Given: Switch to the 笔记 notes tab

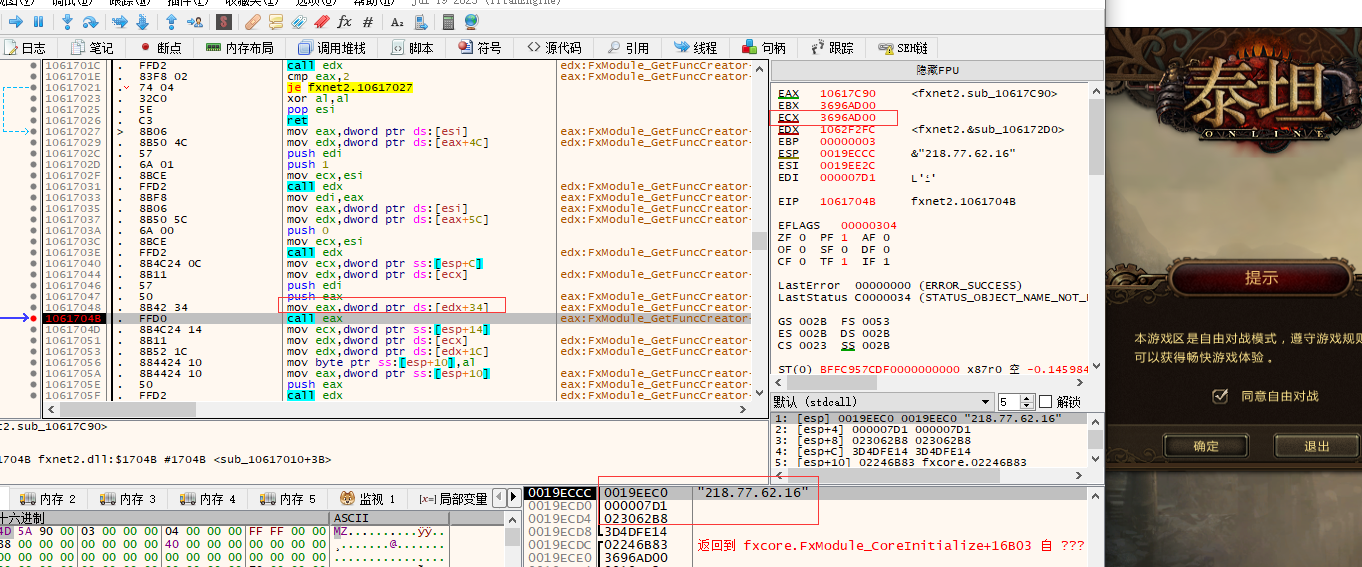Looking at the screenshot, I should [92, 48].
